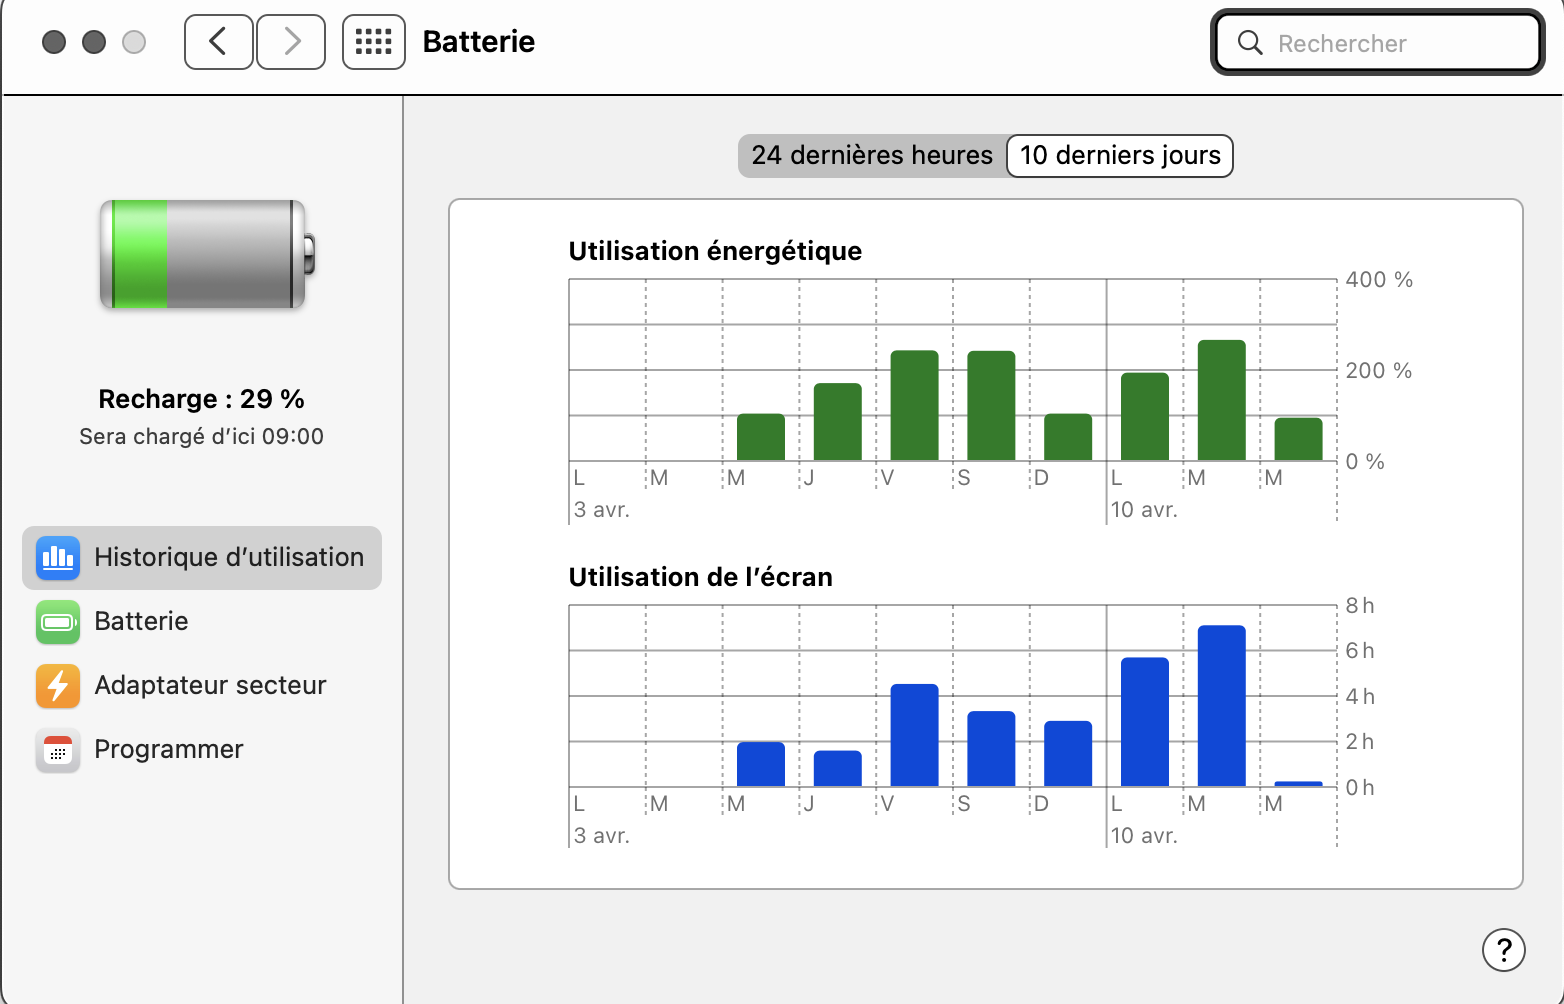Open the show-all preferences grid icon

coord(373,42)
